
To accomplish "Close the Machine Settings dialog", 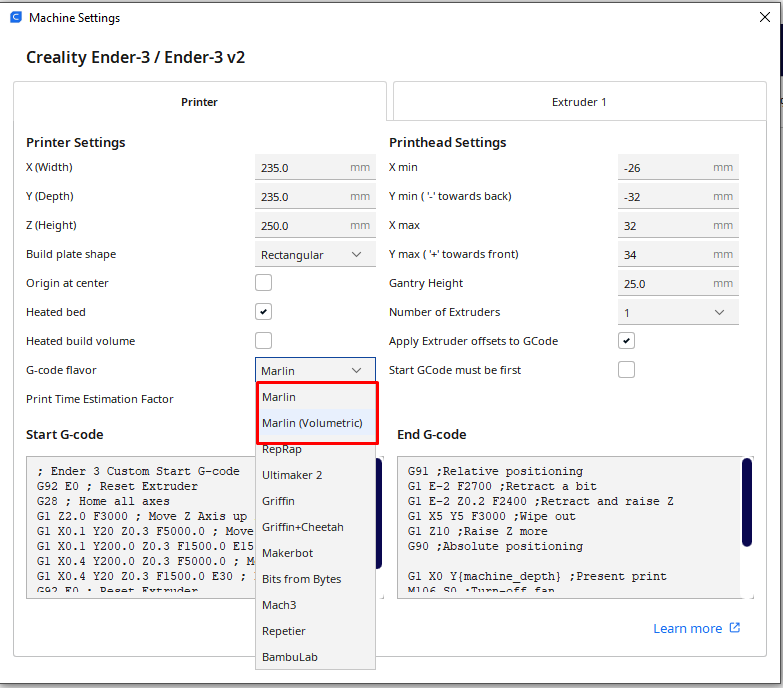I will click(765, 17).
